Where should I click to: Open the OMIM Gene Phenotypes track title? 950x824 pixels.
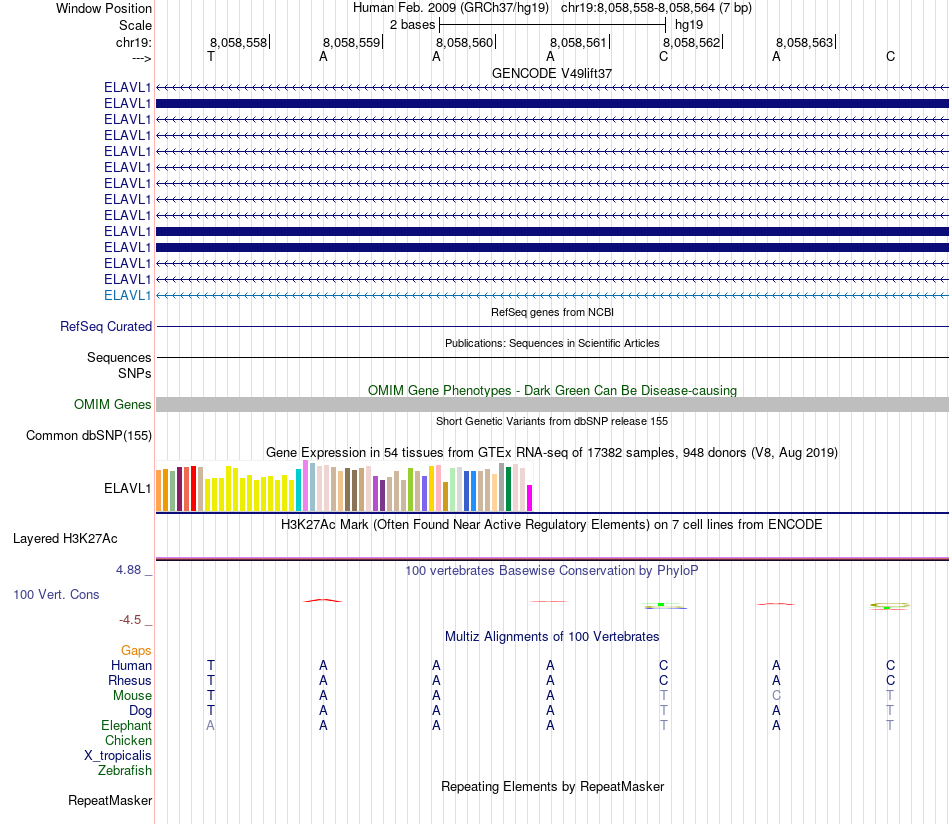click(x=552, y=390)
